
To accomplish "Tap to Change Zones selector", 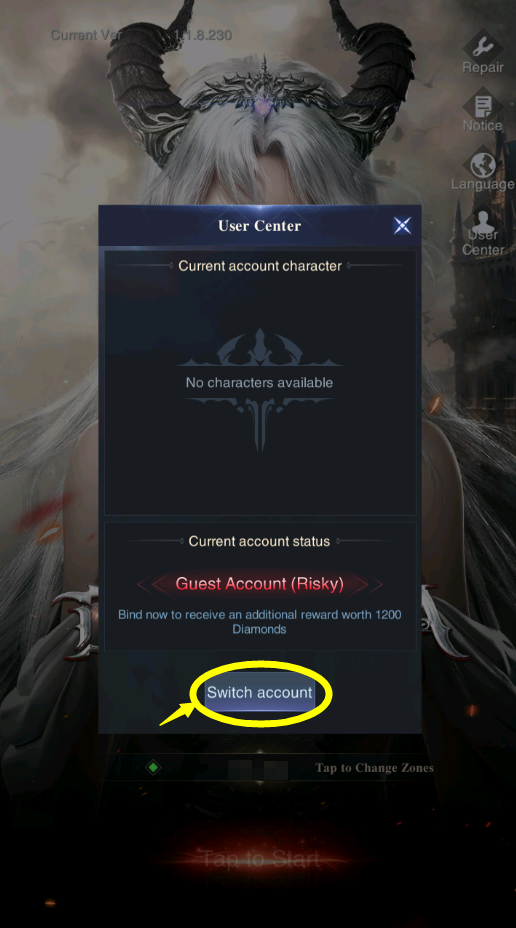I will (374, 768).
